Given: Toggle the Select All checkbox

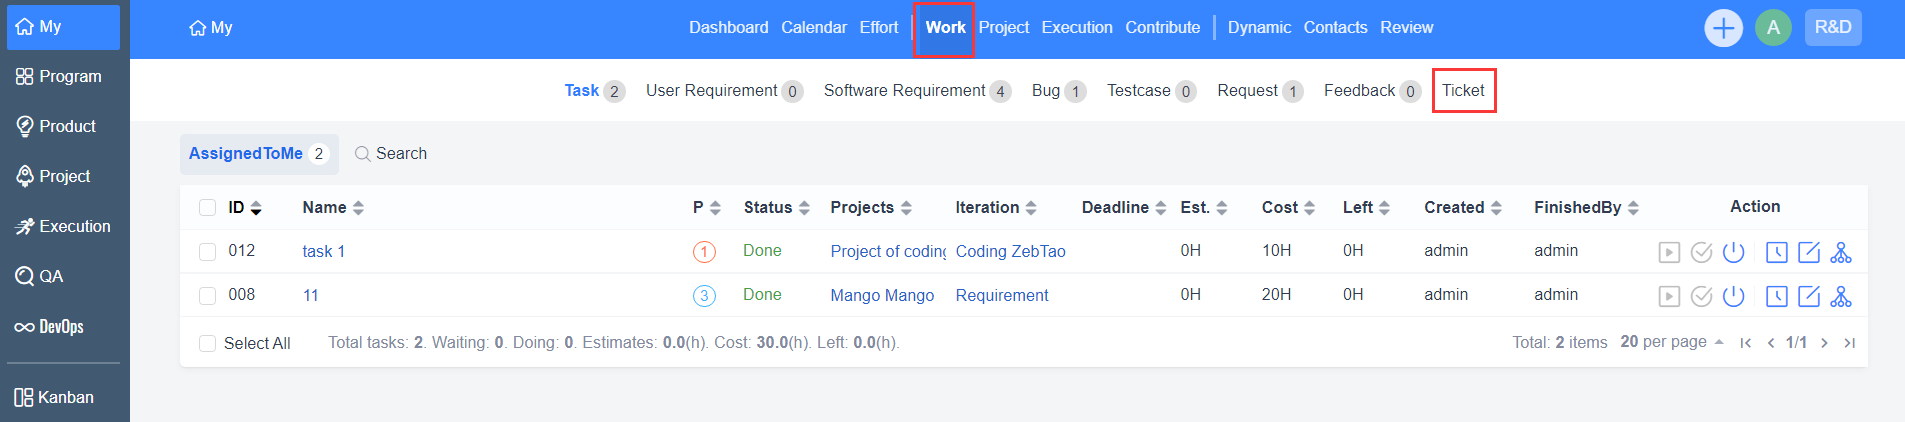Looking at the screenshot, I should click(x=208, y=343).
